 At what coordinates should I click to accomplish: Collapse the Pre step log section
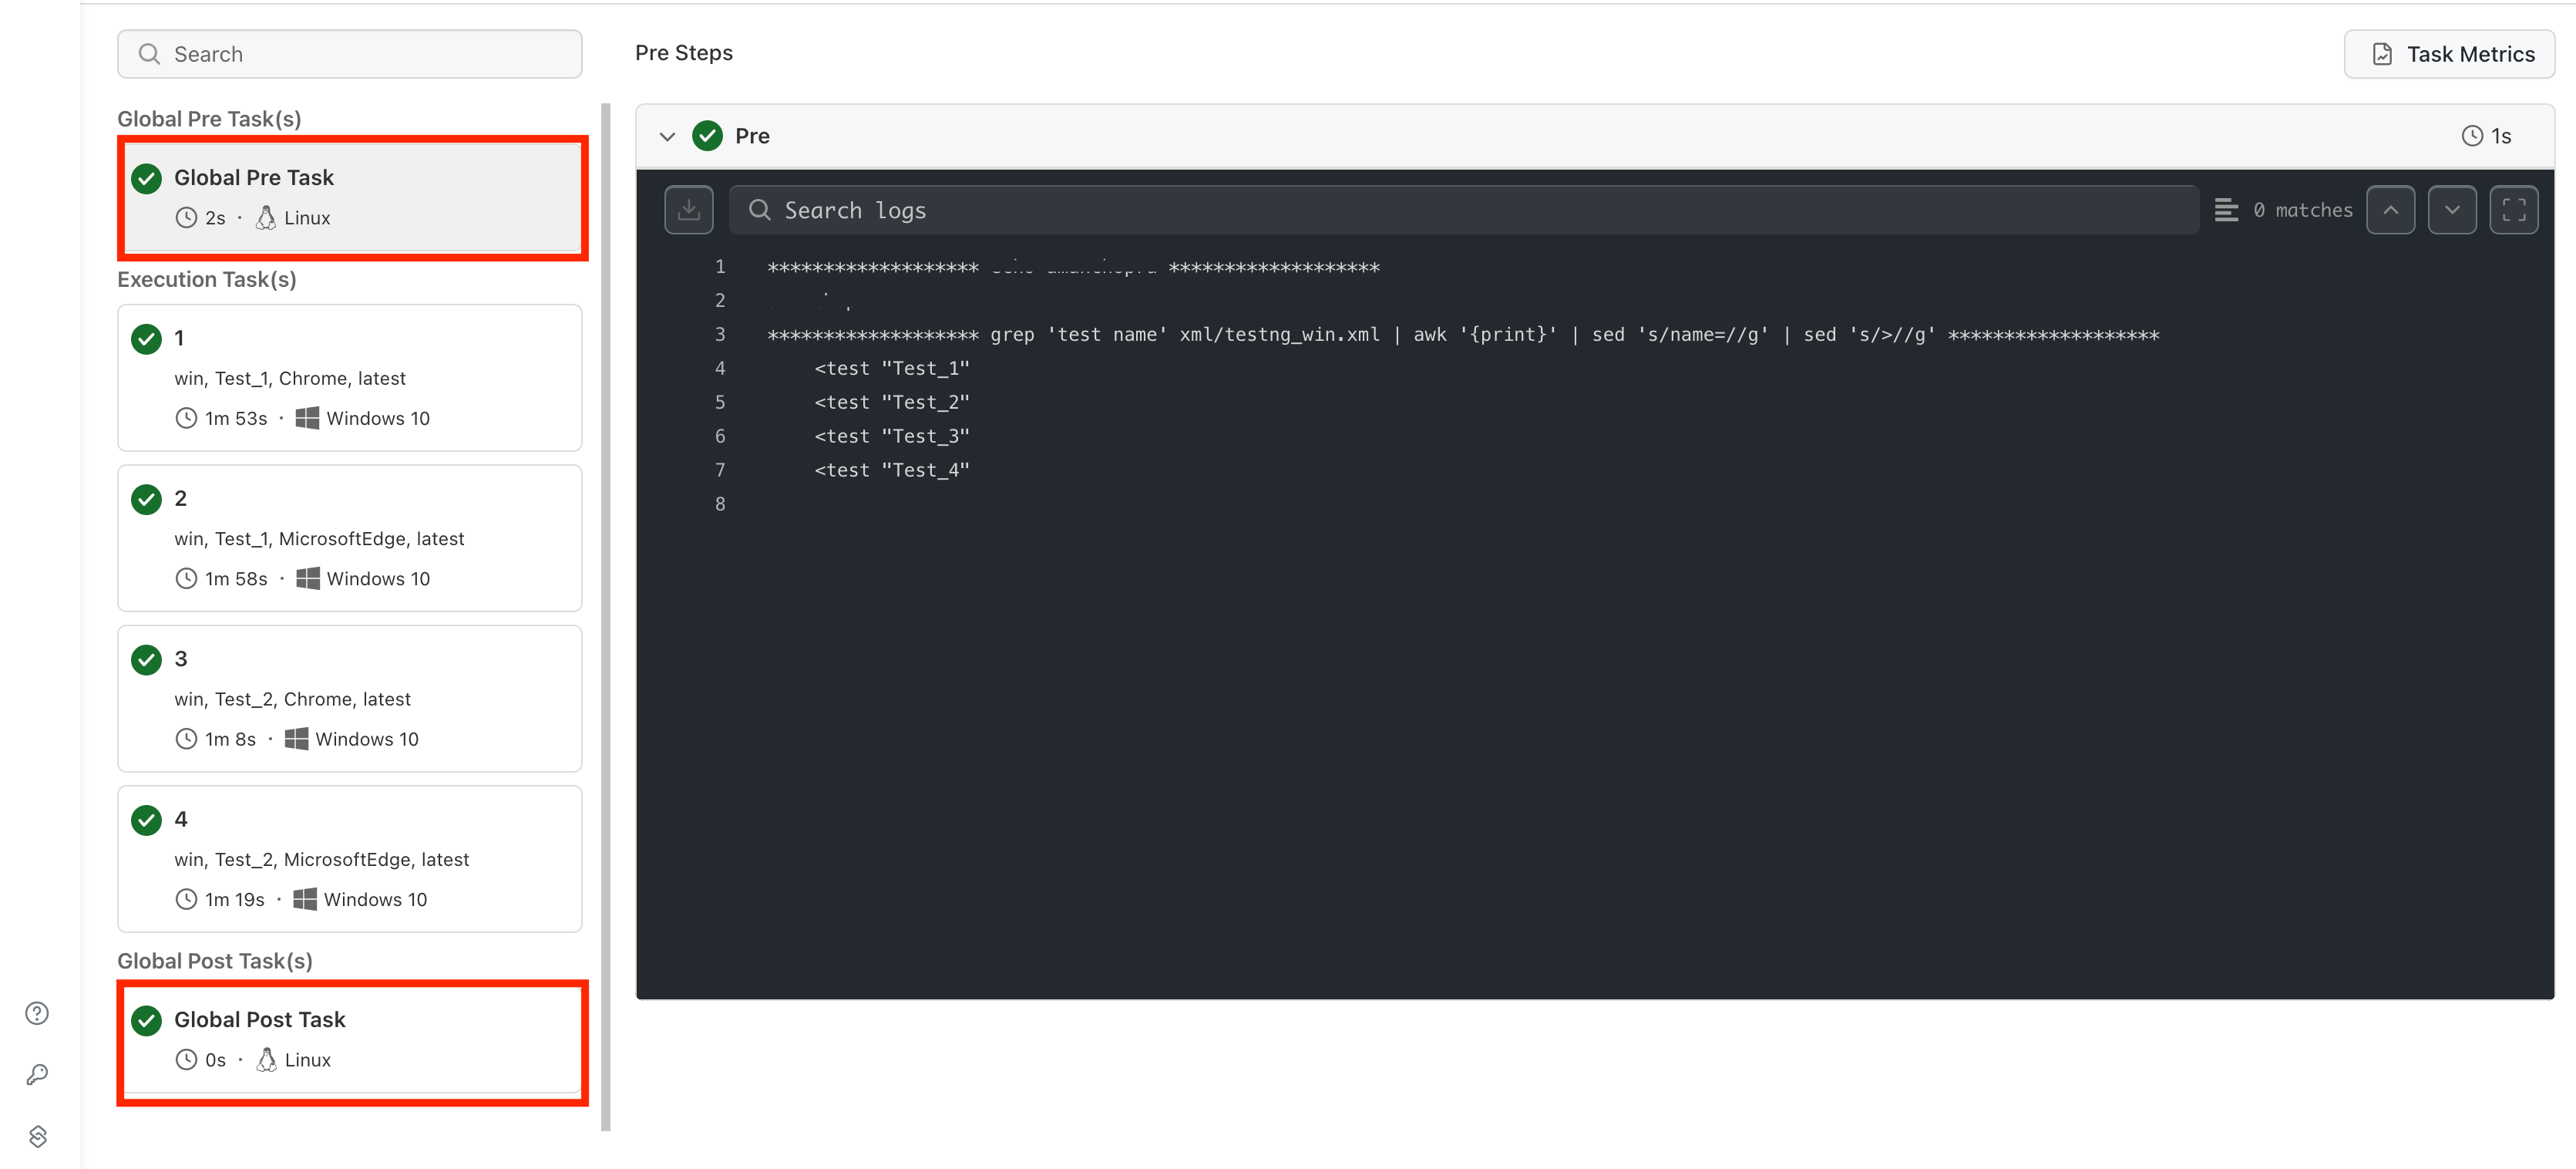tap(667, 135)
